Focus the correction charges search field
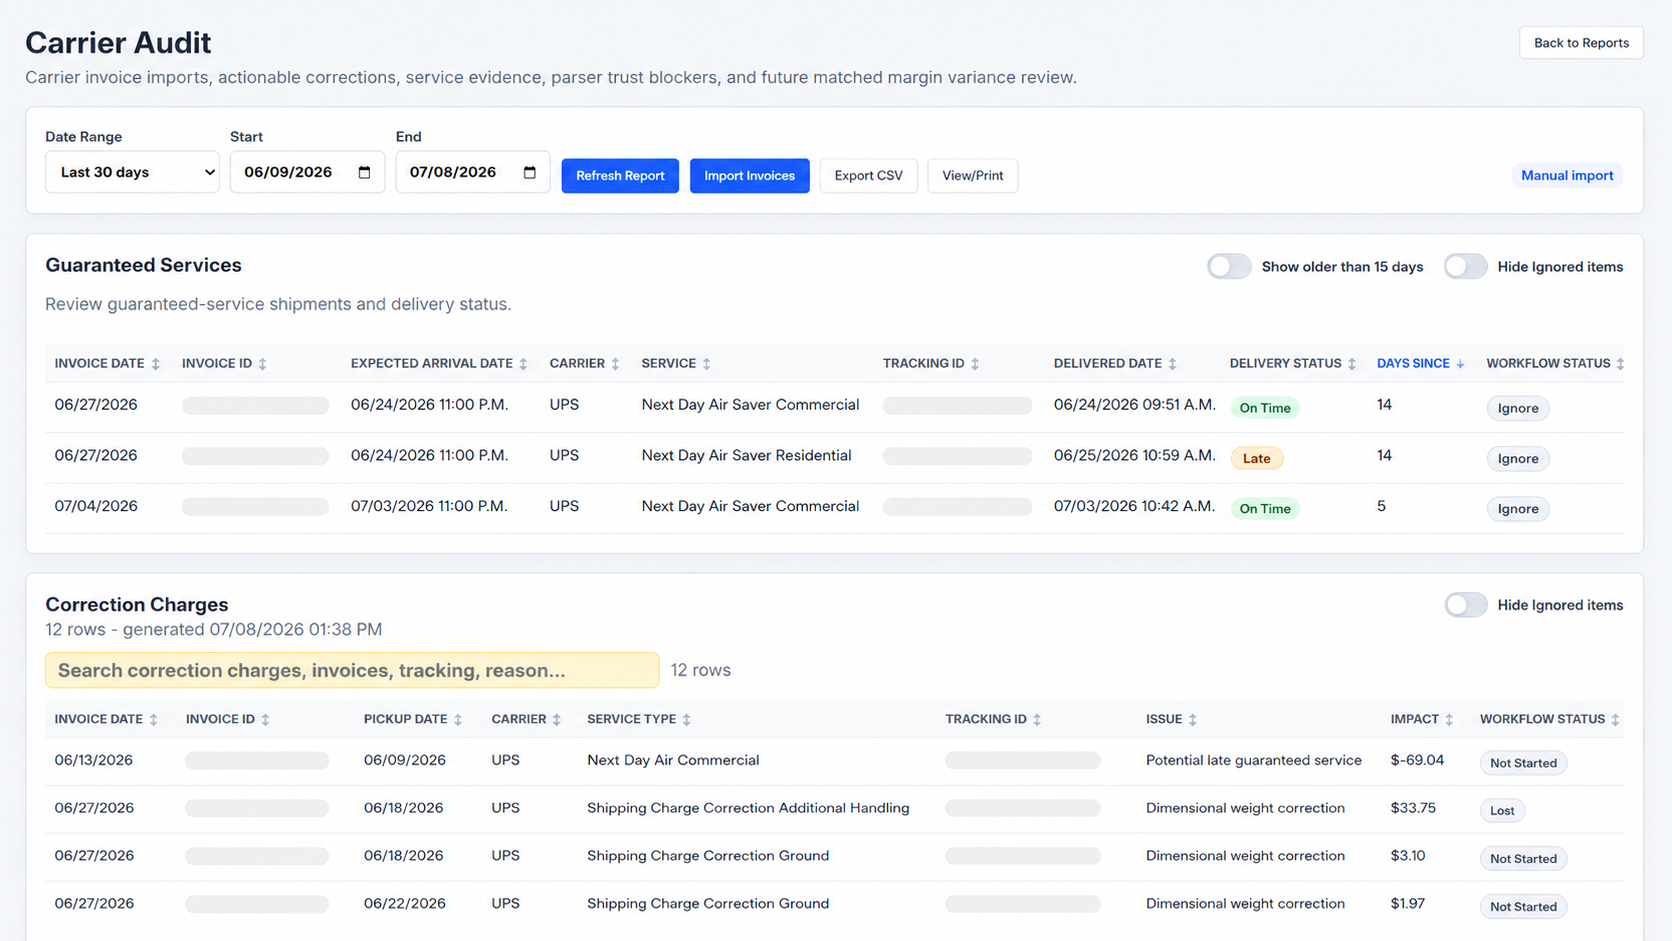Image resolution: width=1672 pixels, height=941 pixels. [x=352, y=670]
